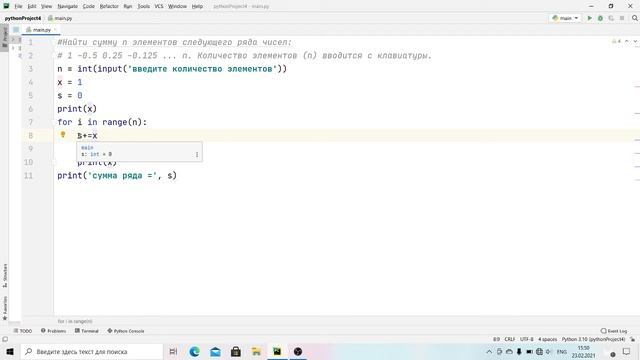
Task: Click the warnings count indicator in editor corner
Action: click(x=616, y=41)
